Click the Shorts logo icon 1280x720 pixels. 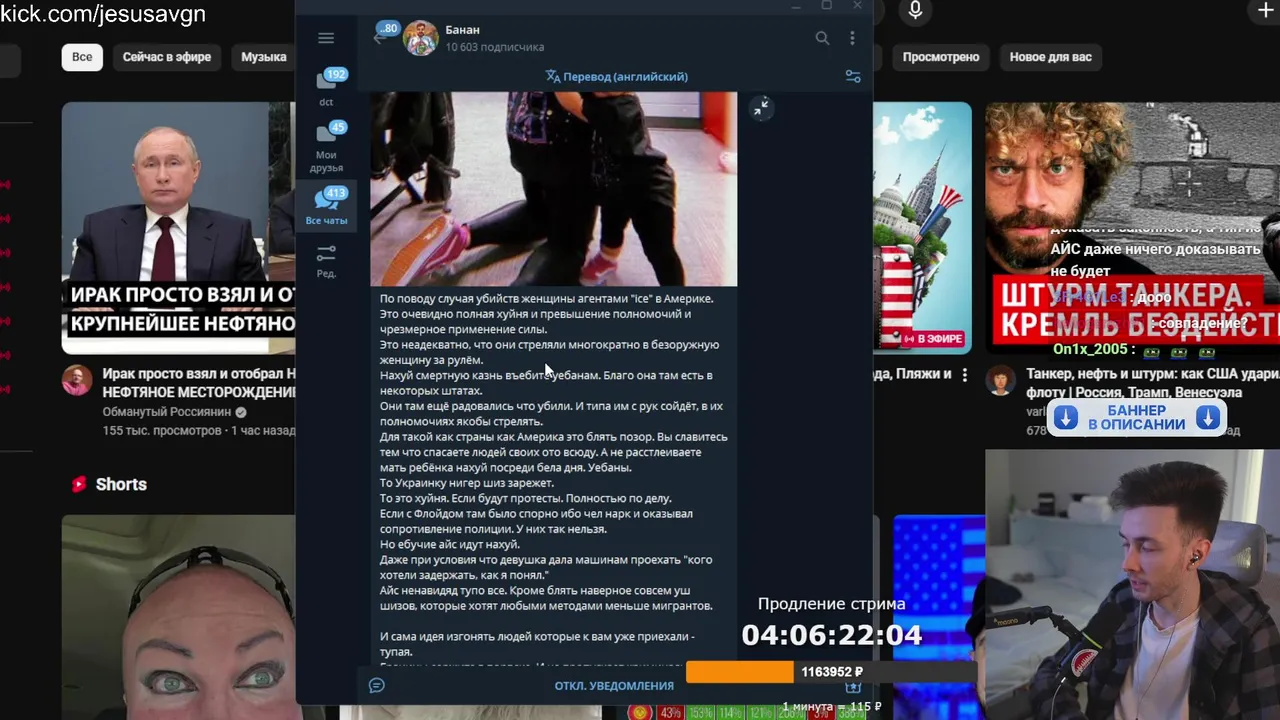coord(79,484)
